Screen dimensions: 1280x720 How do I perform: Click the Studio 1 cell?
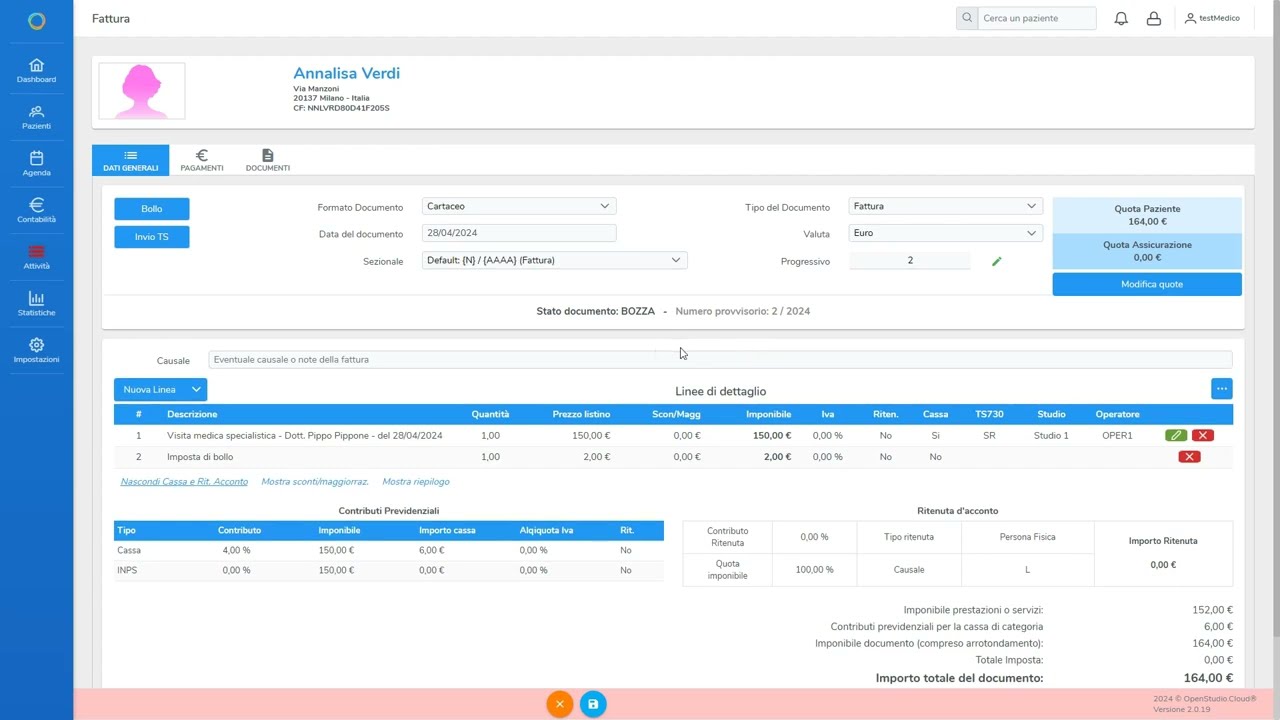1051,436
